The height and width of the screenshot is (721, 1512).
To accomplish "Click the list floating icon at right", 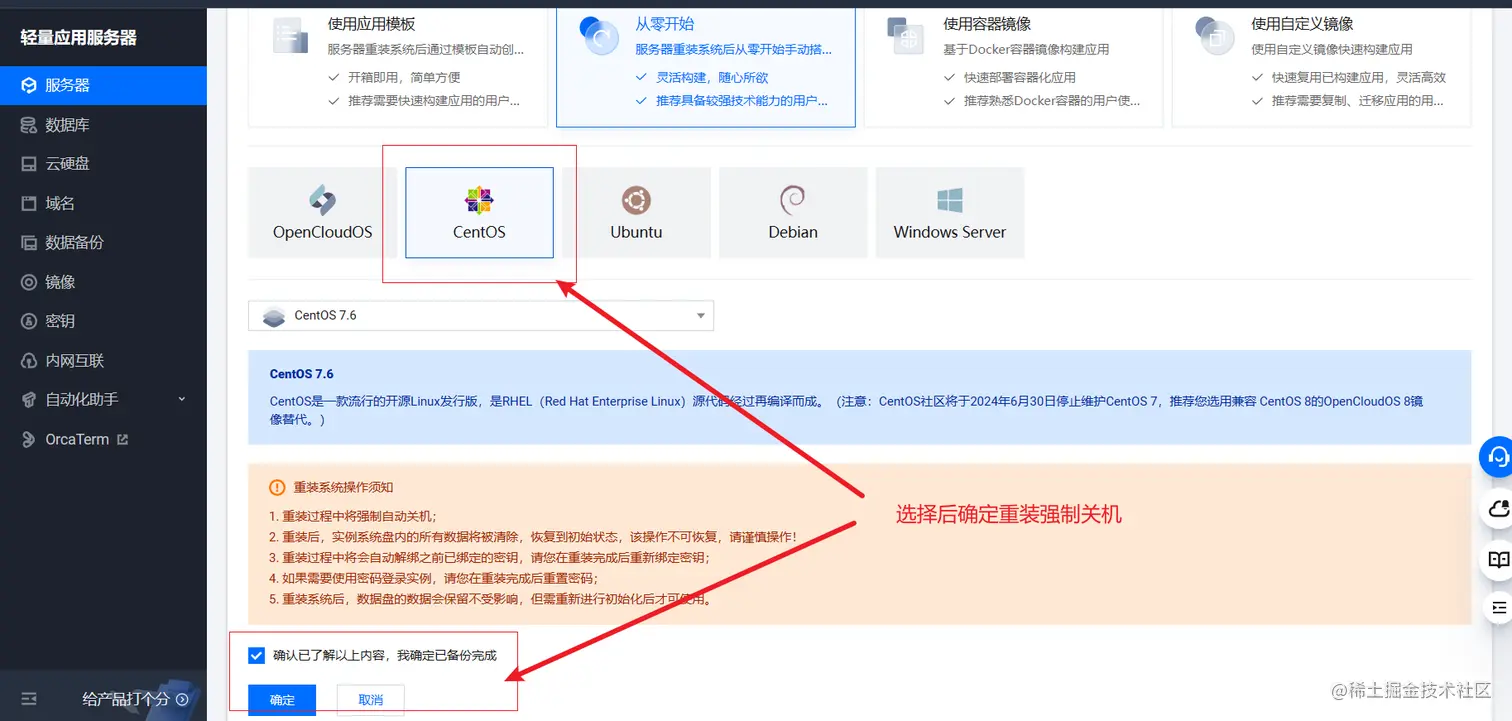I will coord(1498,607).
